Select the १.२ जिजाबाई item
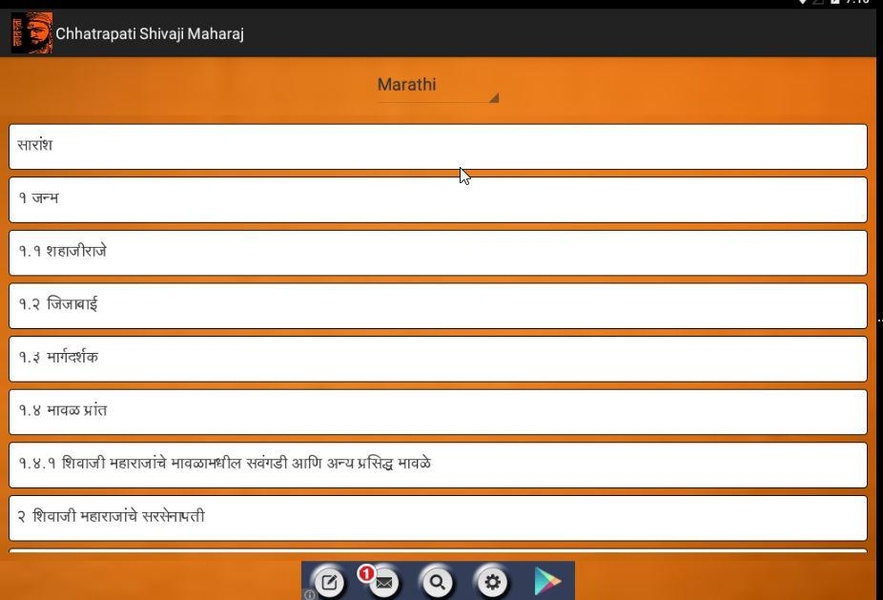This screenshot has height=600, width=883. [438, 305]
